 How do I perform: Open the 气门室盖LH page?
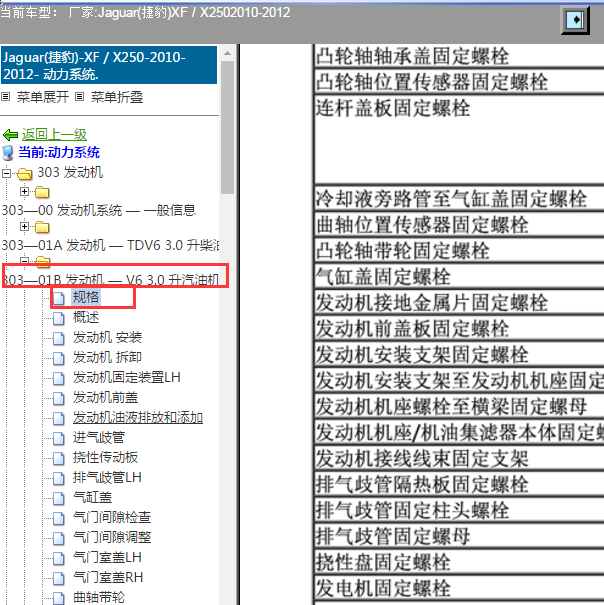[107, 558]
